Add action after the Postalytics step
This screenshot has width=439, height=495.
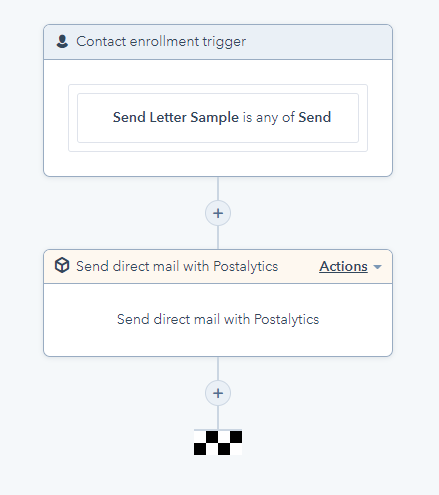click(218, 393)
